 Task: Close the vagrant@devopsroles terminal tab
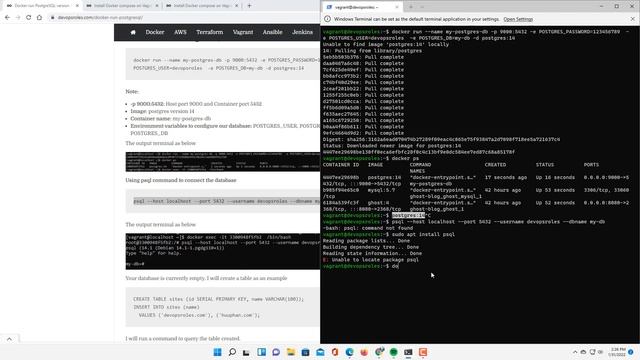pyautogui.click(x=397, y=7)
